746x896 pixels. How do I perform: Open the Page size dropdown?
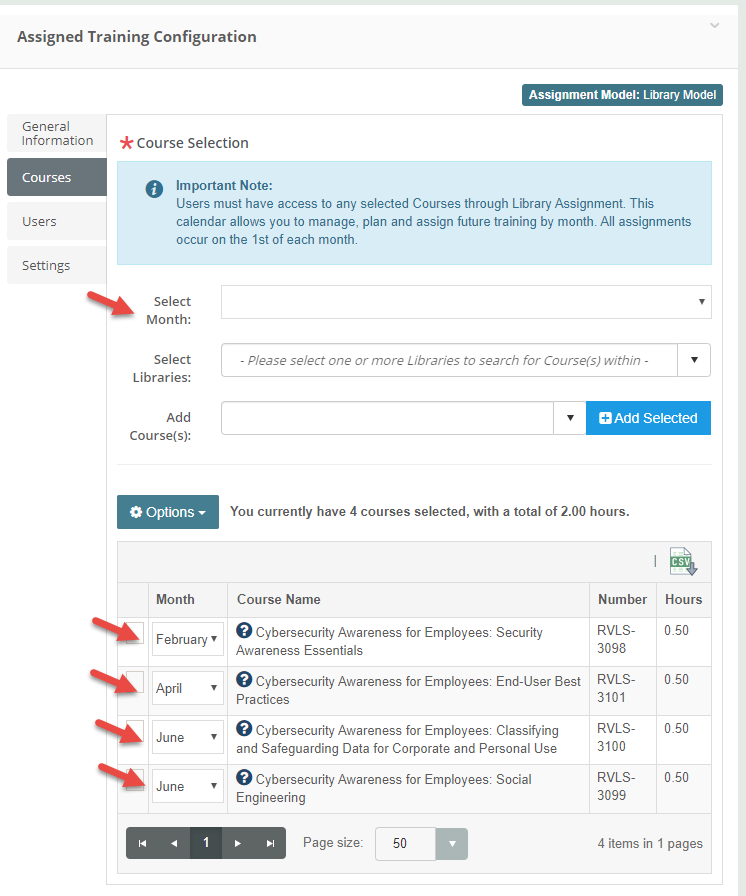tap(452, 843)
